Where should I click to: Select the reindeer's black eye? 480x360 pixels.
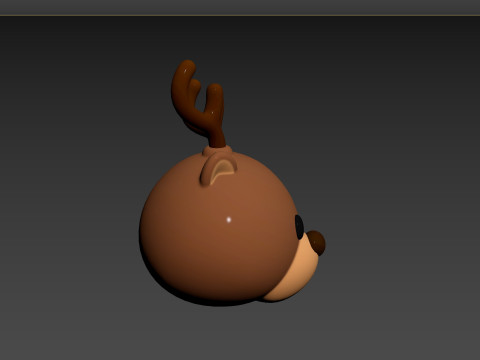pos(299,227)
